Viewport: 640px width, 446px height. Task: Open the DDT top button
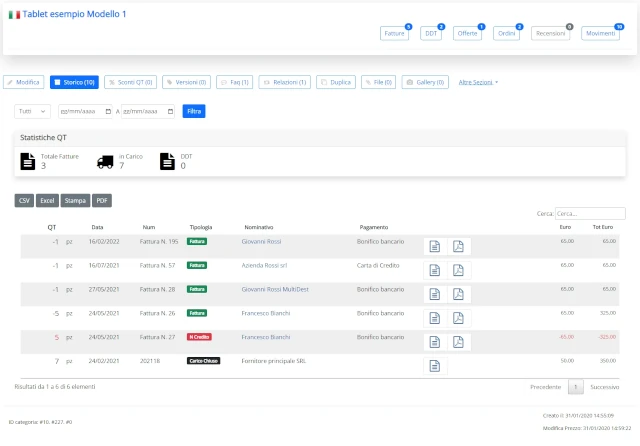tap(431, 33)
